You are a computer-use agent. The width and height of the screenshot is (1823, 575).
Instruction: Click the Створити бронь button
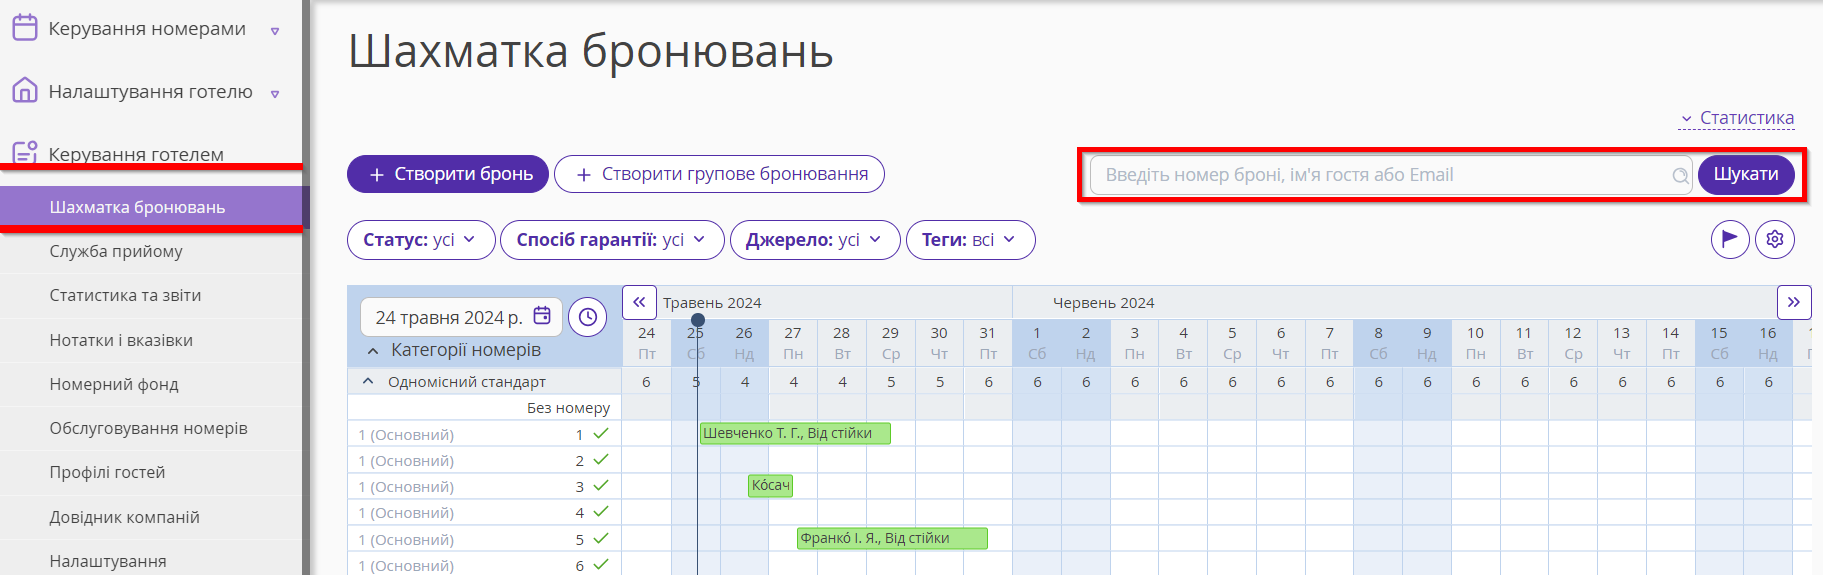(448, 174)
